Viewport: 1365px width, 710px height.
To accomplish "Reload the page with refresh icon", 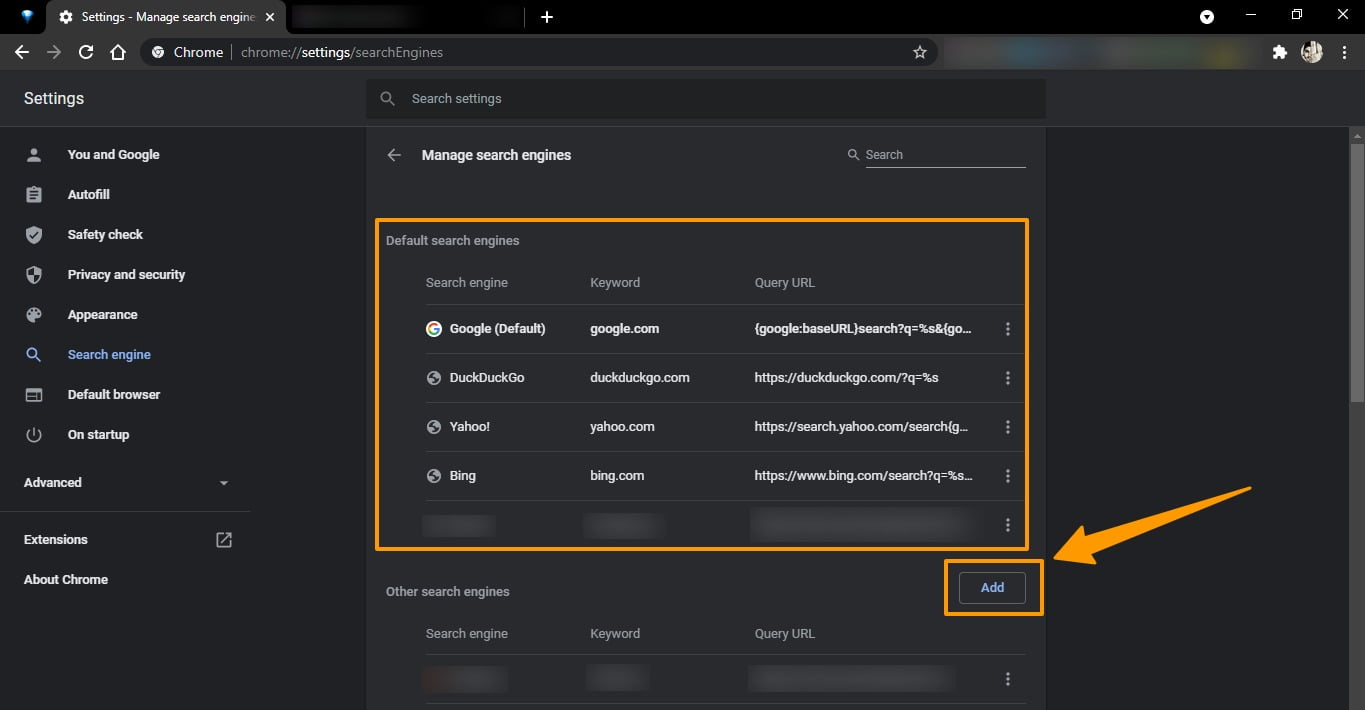I will pos(86,52).
